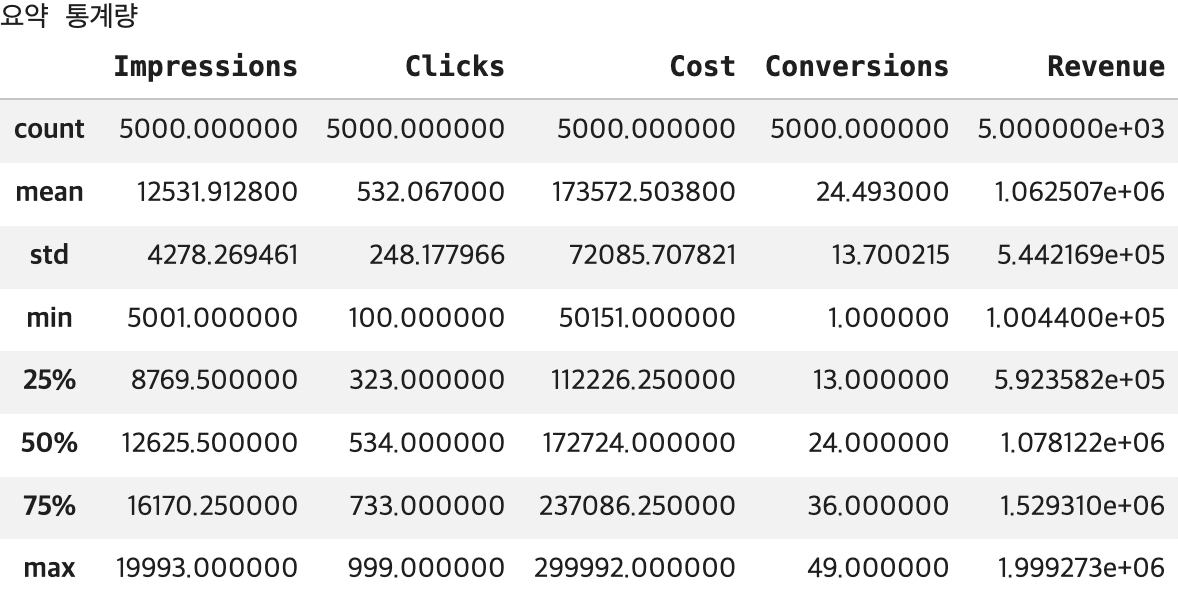This screenshot has height=603, width=1178.
Task: Select the Conversions column header
Action: tap(856, 66)
